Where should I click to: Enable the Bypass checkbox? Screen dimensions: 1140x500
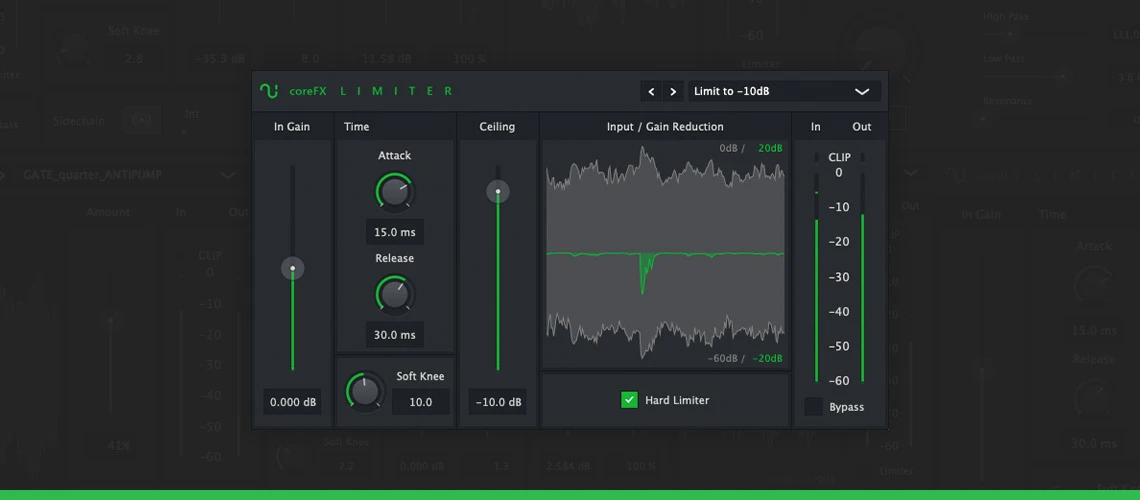click(x=814, y=407)
